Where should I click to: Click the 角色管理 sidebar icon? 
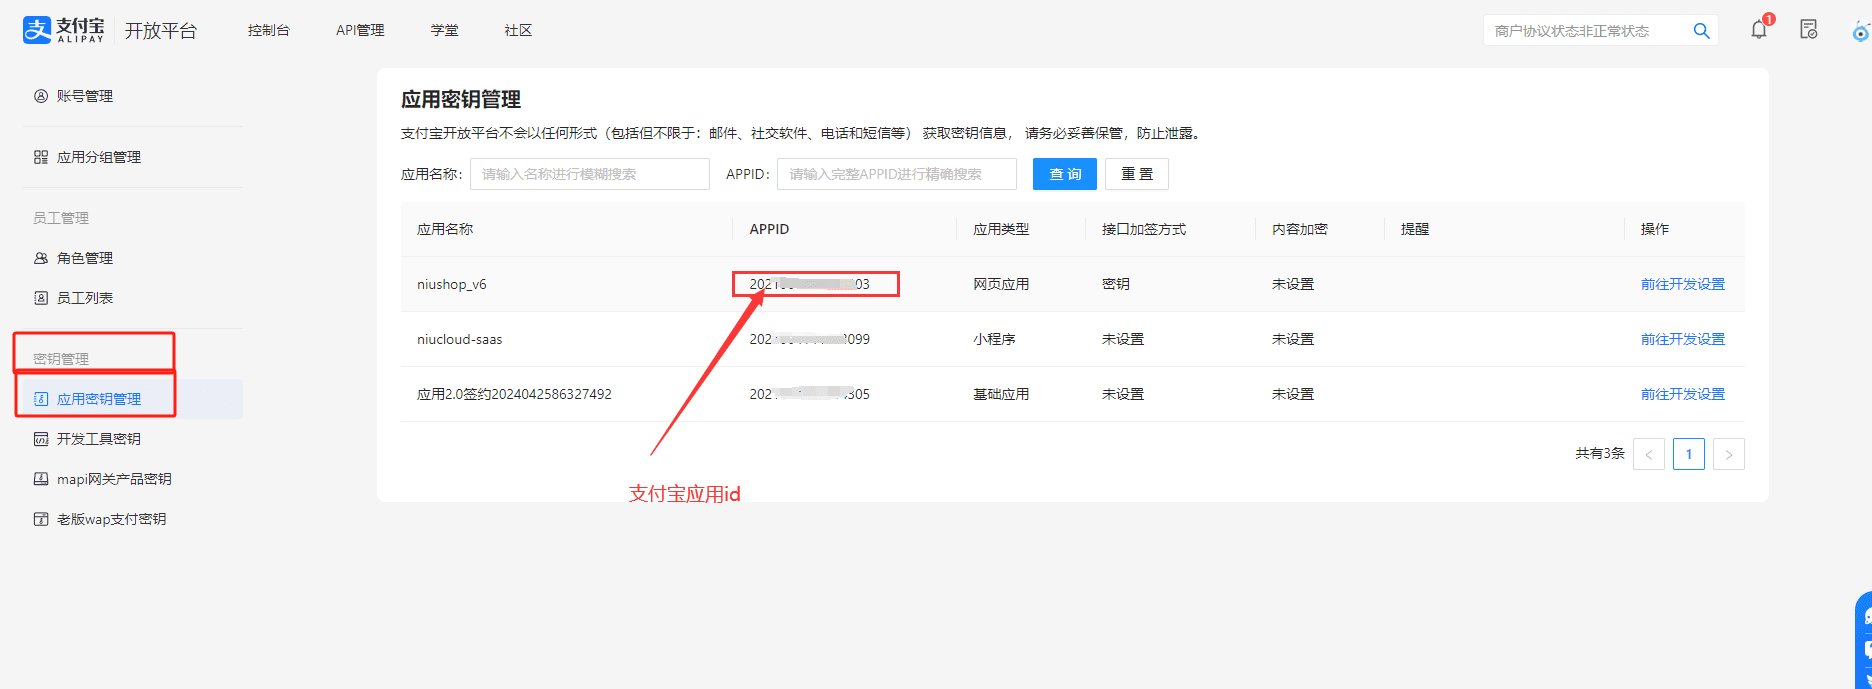point(41,258)
